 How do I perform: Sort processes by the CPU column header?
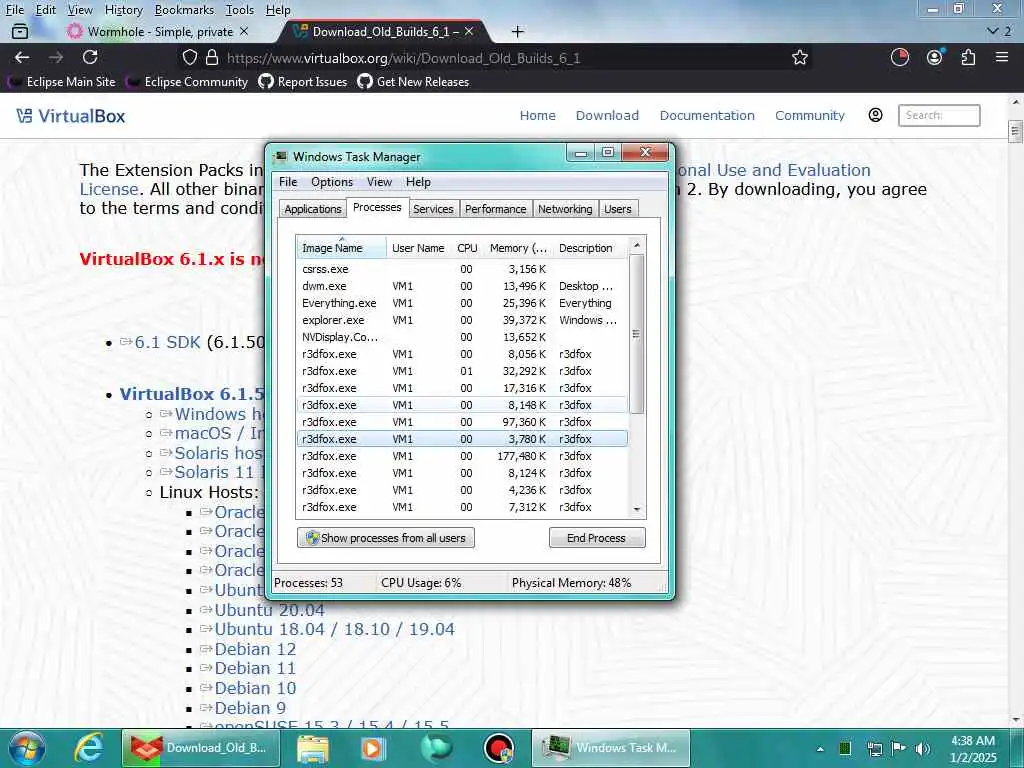(467, 248)
